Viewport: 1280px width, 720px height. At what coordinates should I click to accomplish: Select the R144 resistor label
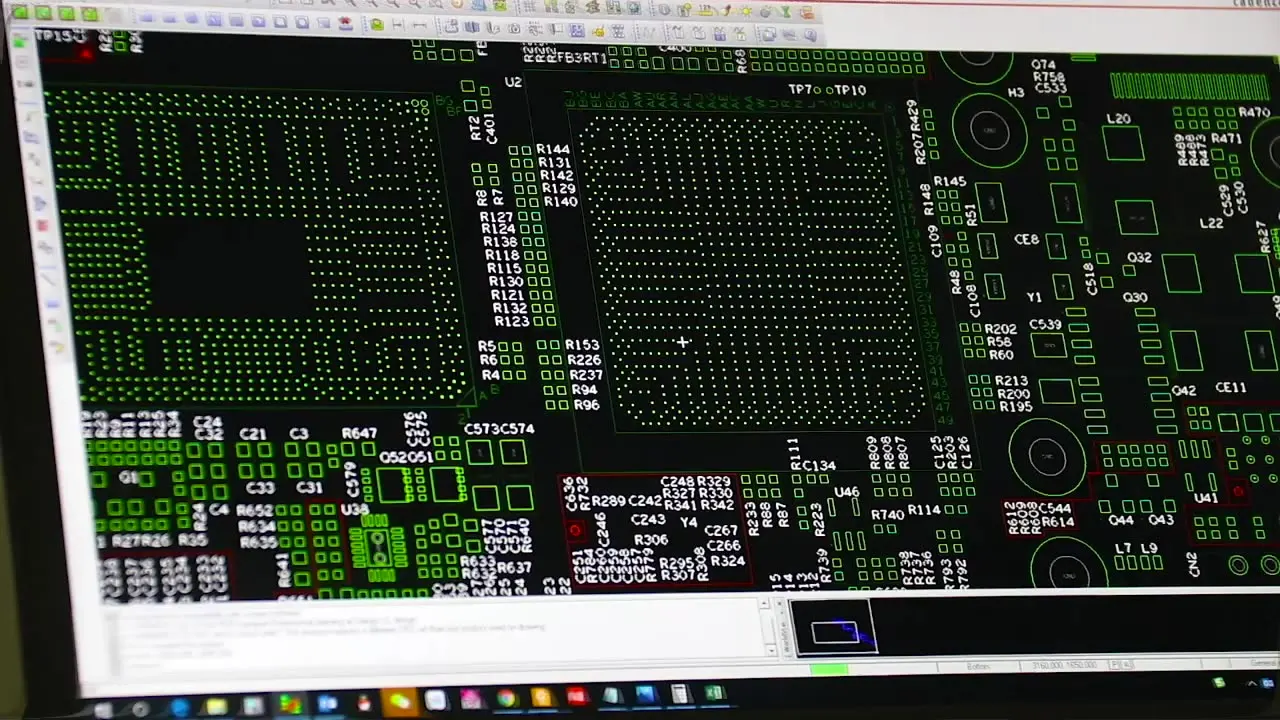554,150
